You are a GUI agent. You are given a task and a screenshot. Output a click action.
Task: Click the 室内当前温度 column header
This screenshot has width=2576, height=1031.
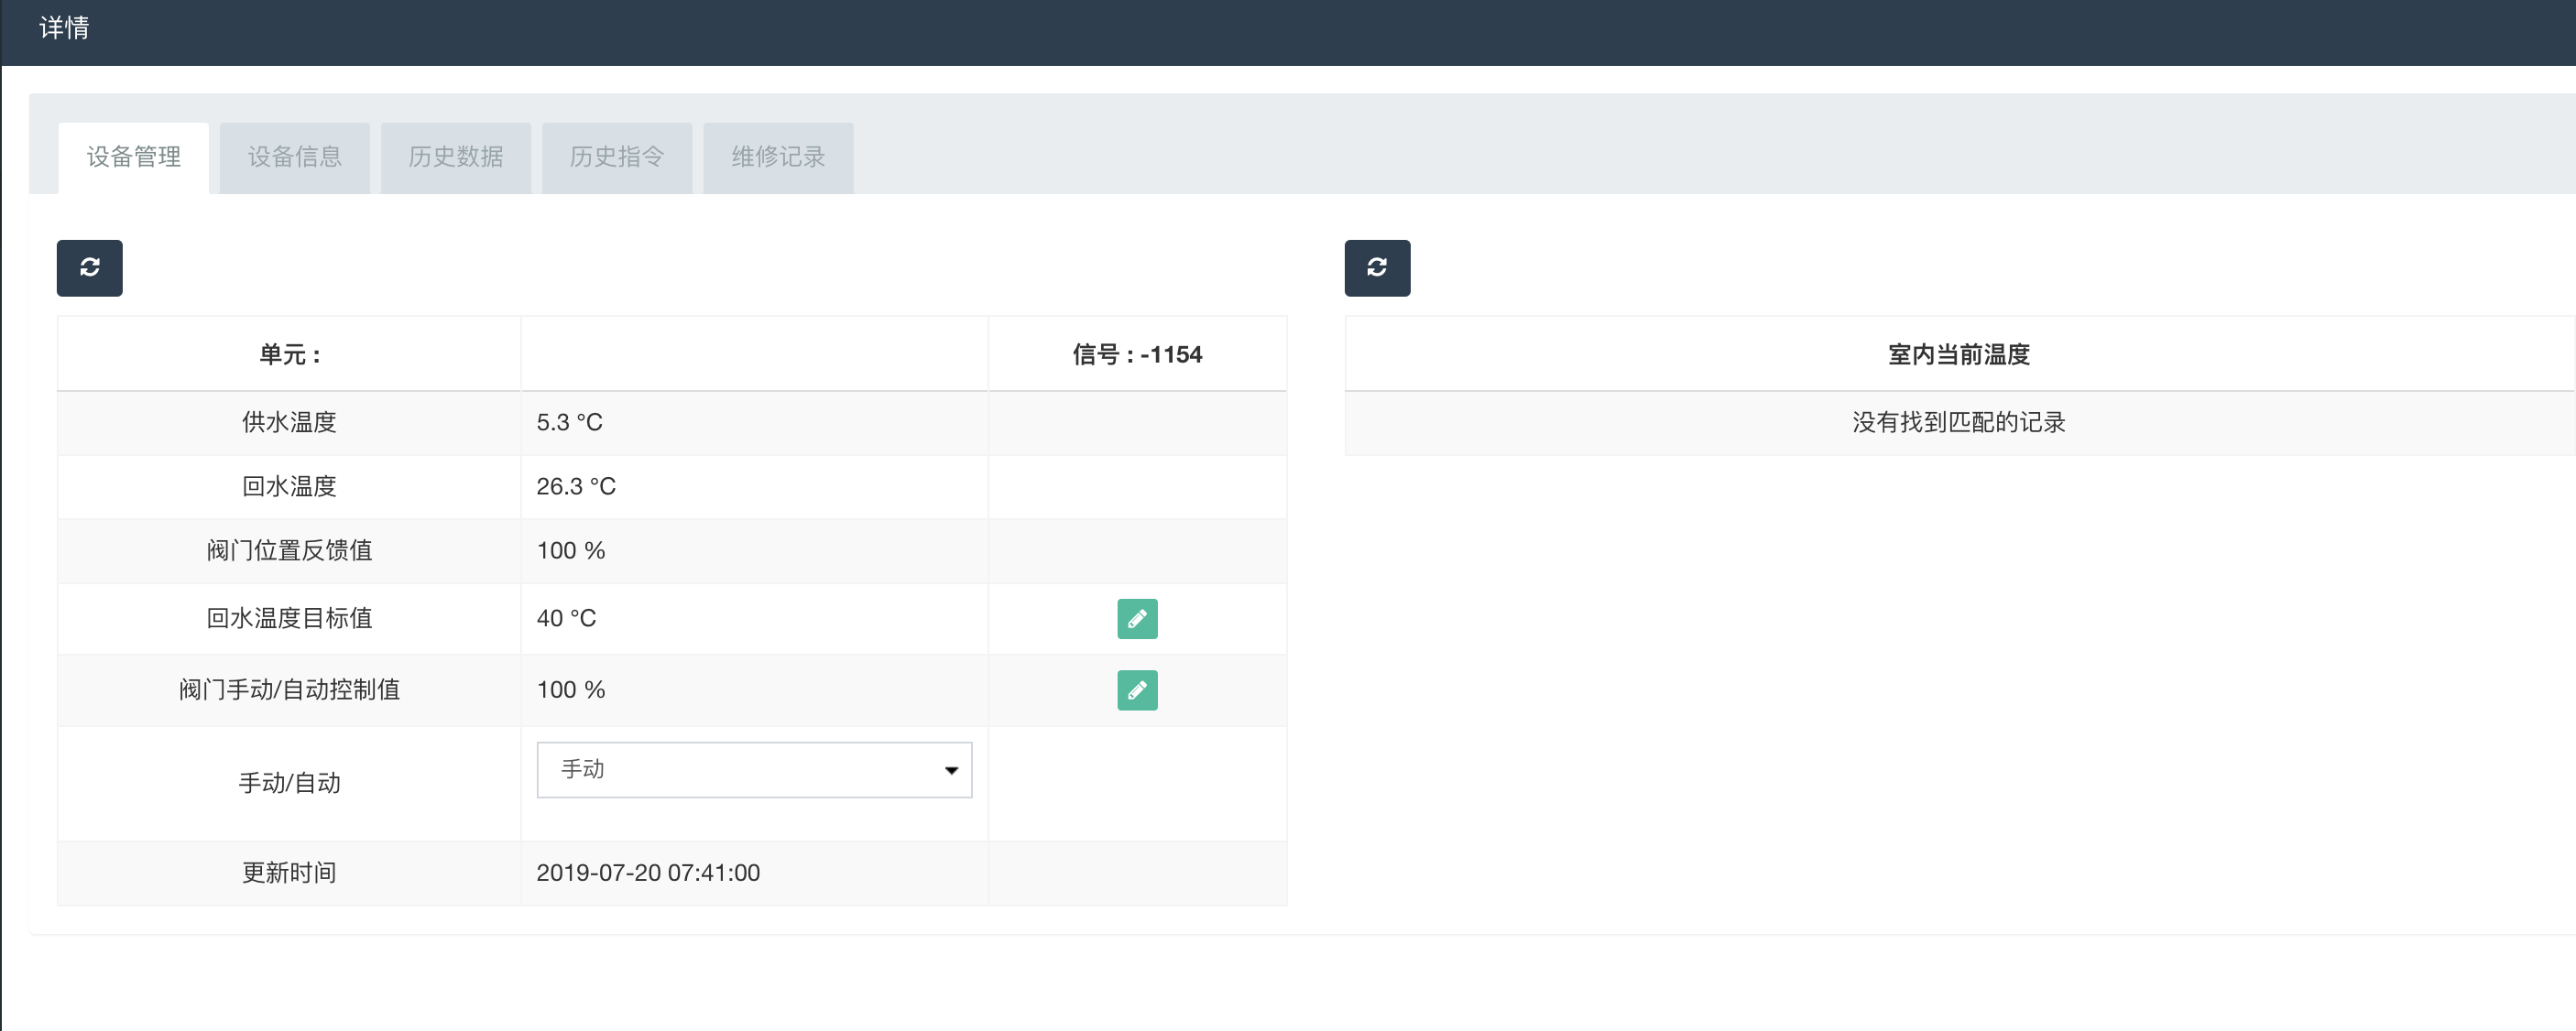(x=1958, y=355)
